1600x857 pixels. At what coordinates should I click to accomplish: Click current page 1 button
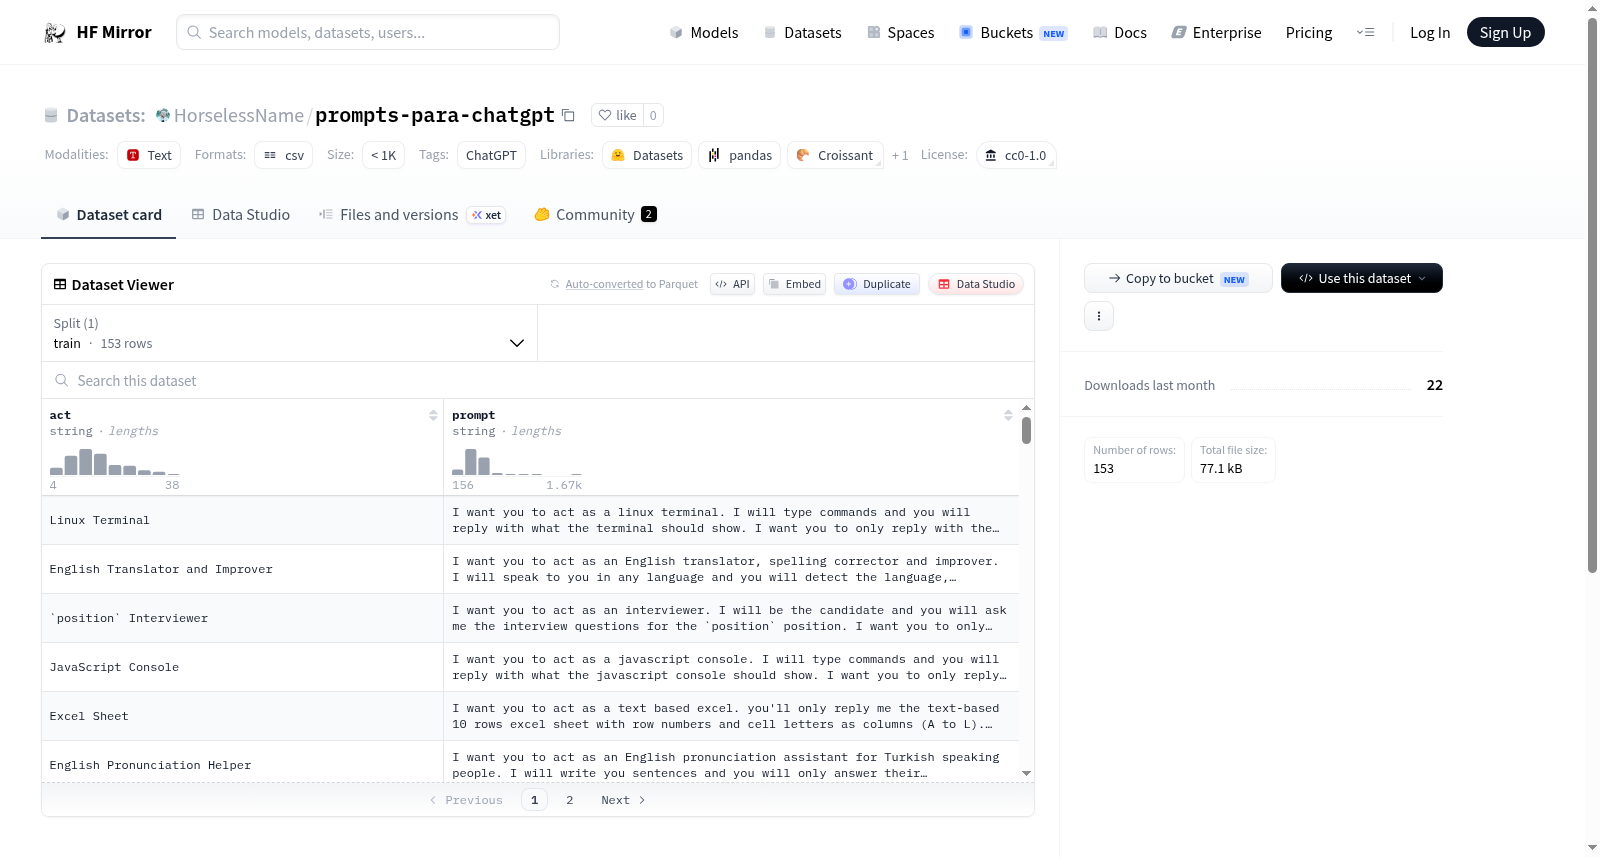click(x=534, y=800)
